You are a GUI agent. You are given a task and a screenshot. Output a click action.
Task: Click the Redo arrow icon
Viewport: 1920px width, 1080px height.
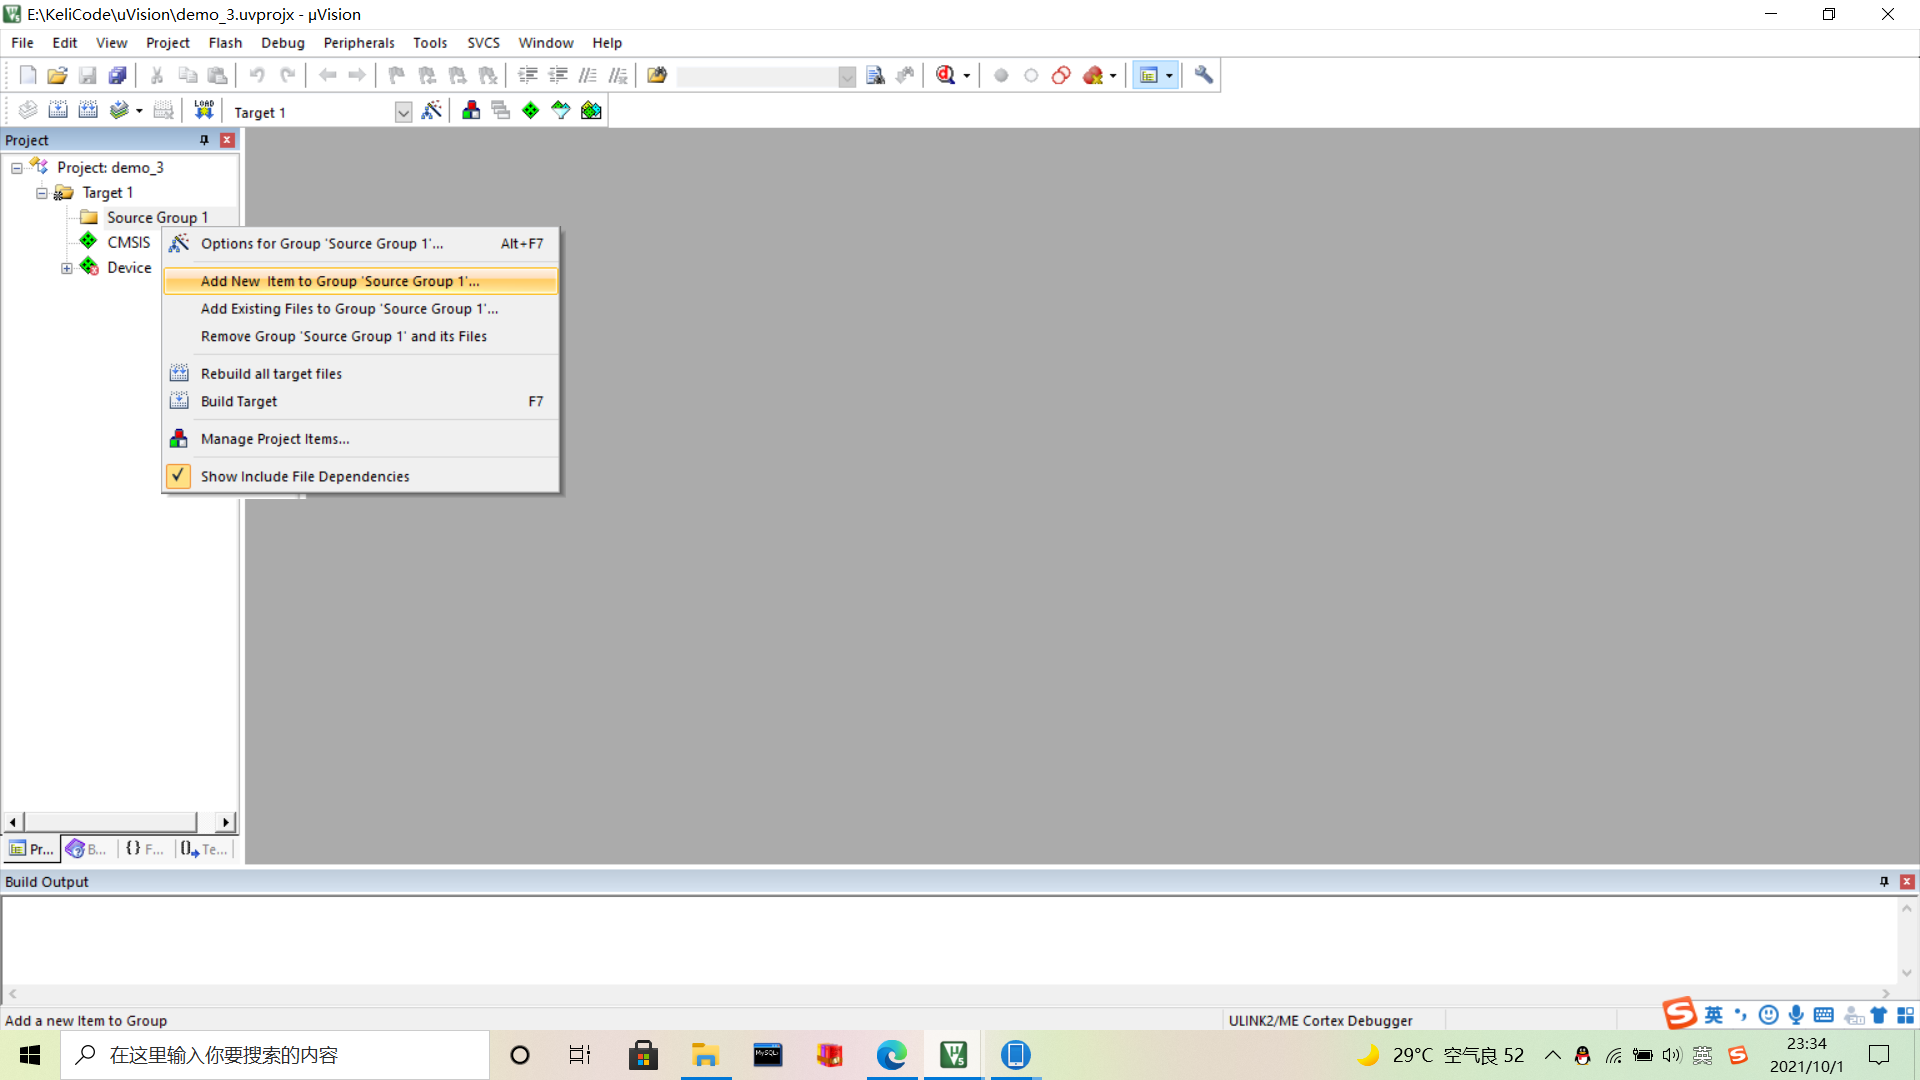[287, 75]
